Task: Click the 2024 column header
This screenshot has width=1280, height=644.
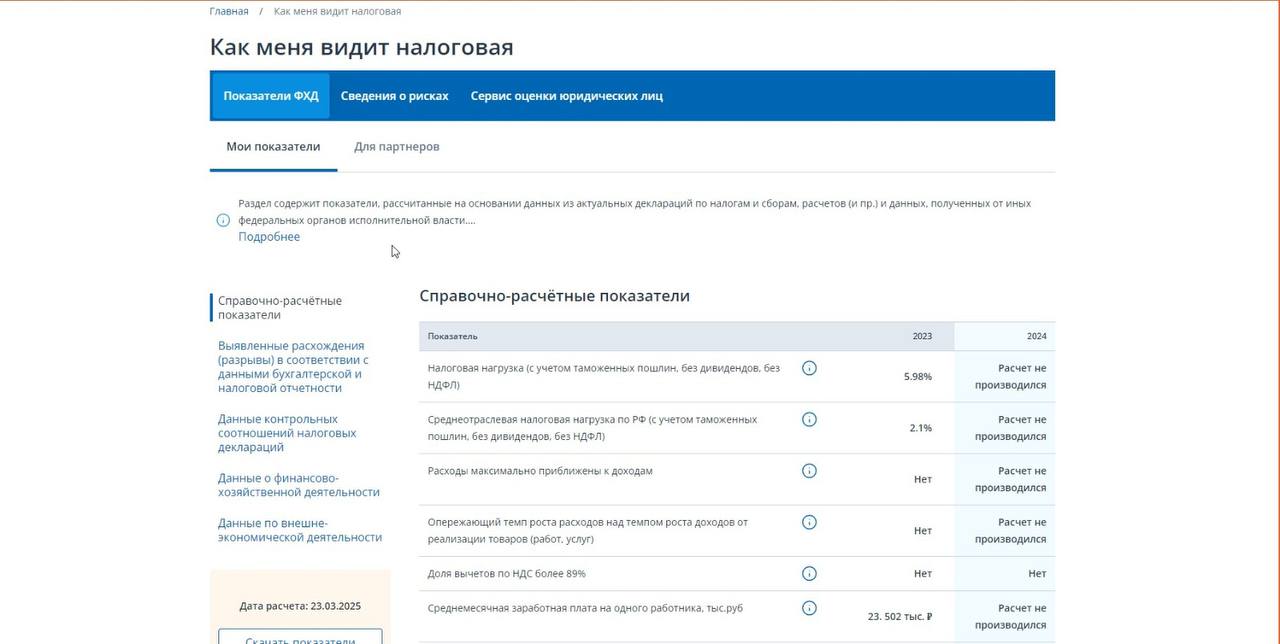Action: point(1036,336)
